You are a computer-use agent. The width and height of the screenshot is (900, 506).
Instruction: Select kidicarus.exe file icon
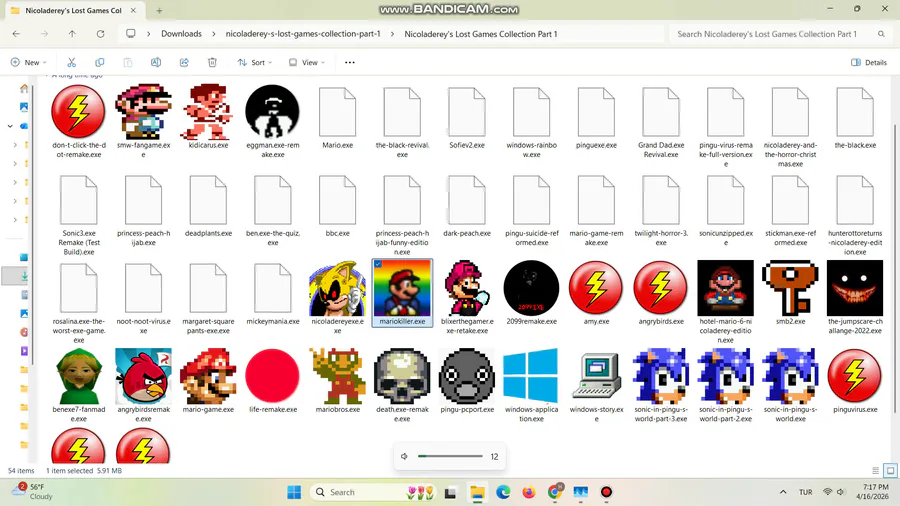pyautogui.click(x=208, y=112)
